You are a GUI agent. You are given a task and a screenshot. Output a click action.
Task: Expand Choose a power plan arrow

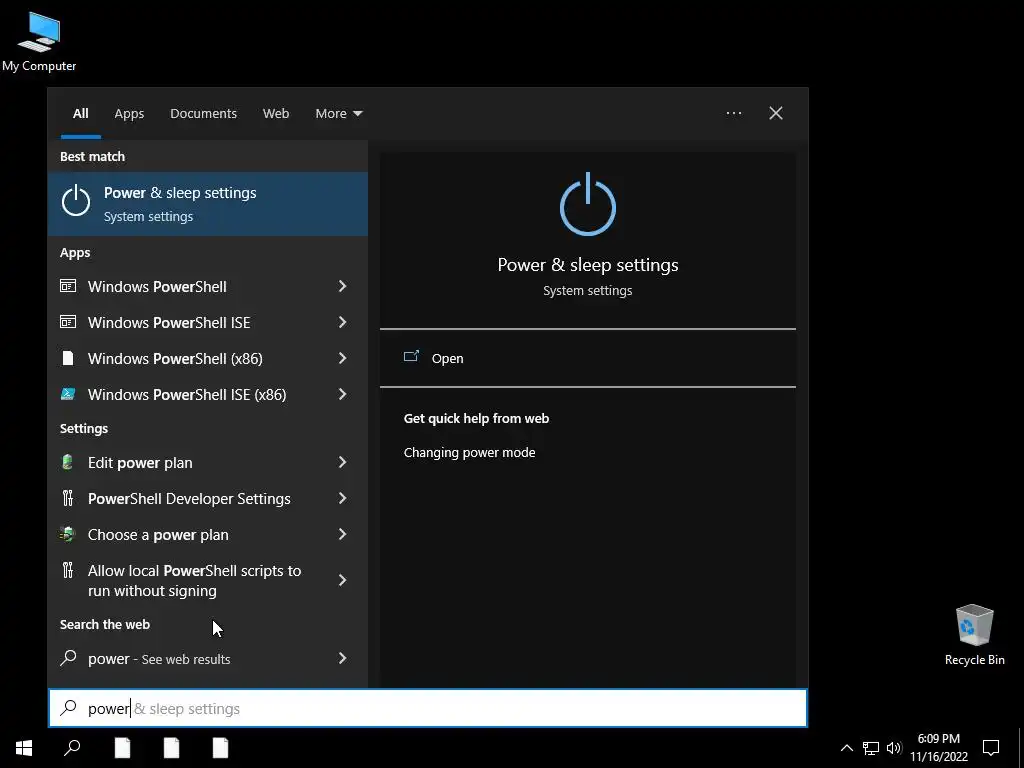(342, 534)
